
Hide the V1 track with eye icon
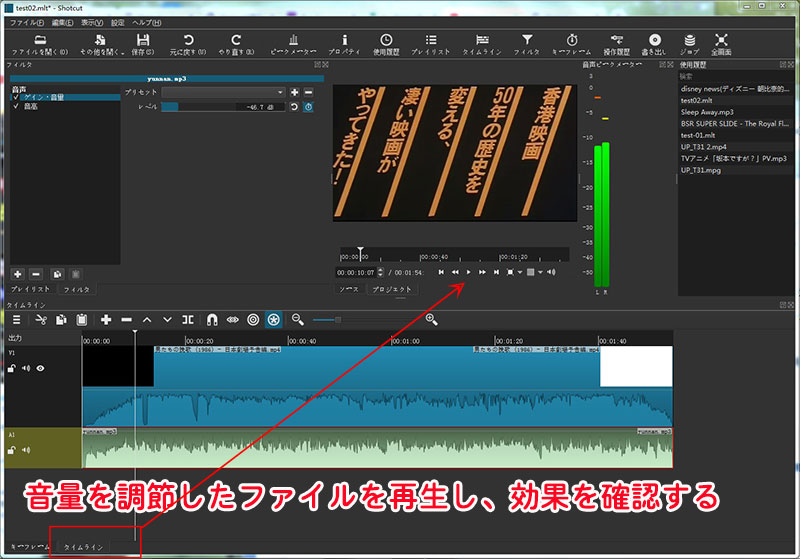tap(40, 368)
